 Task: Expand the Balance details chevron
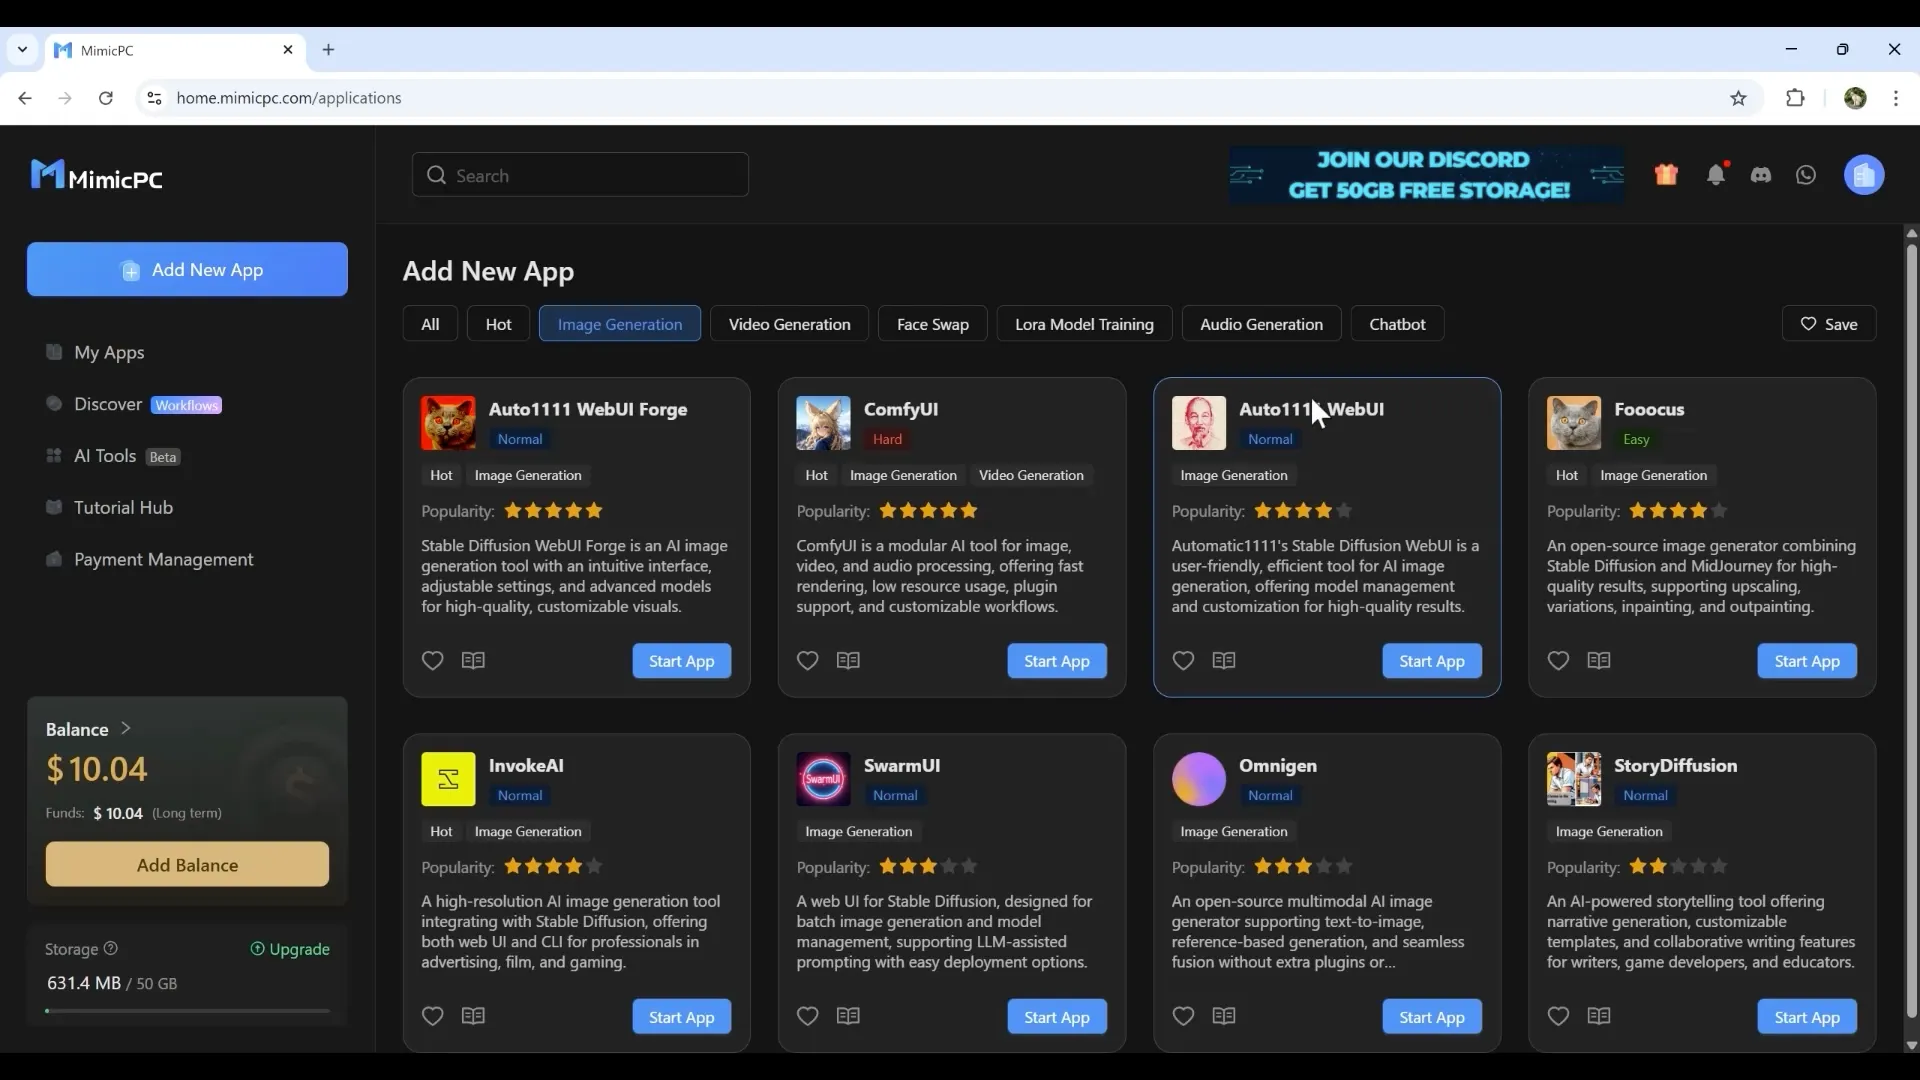pyautogui.click(x=125, y=728)
